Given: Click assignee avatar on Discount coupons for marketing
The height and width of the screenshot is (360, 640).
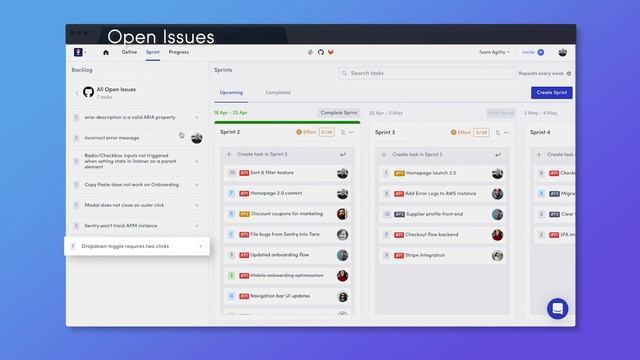Looking at the screenshot, I should [342, 214].
